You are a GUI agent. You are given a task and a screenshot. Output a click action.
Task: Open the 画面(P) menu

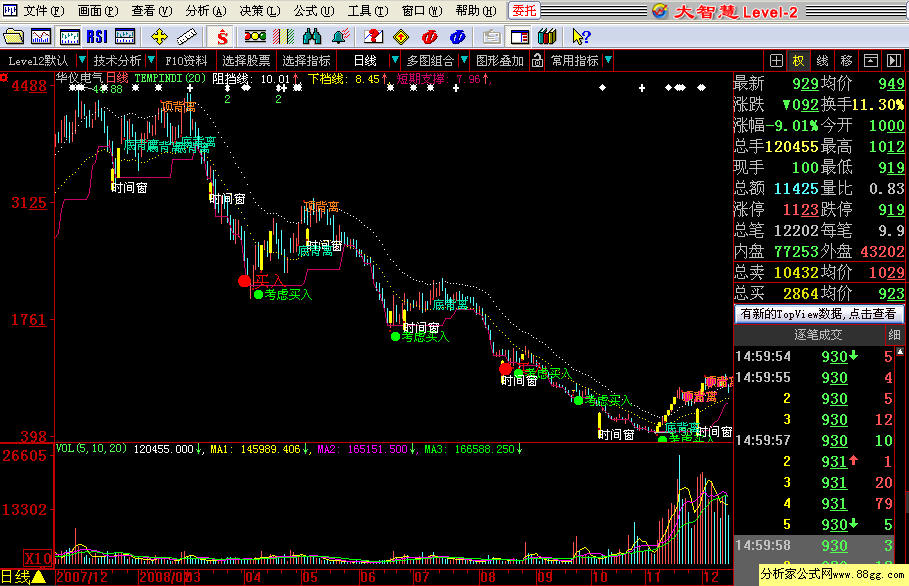click(98, 11)
